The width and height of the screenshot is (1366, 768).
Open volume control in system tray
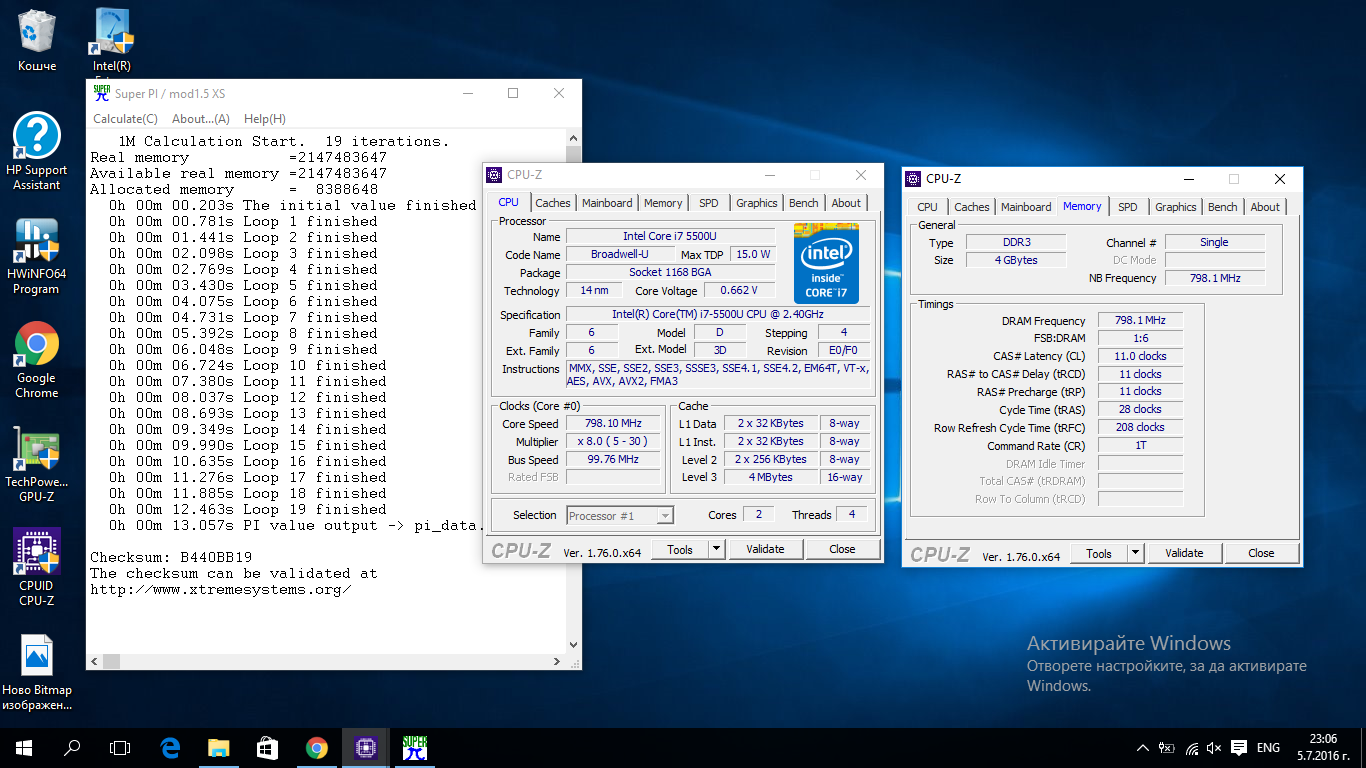[x=1214, y=748]
